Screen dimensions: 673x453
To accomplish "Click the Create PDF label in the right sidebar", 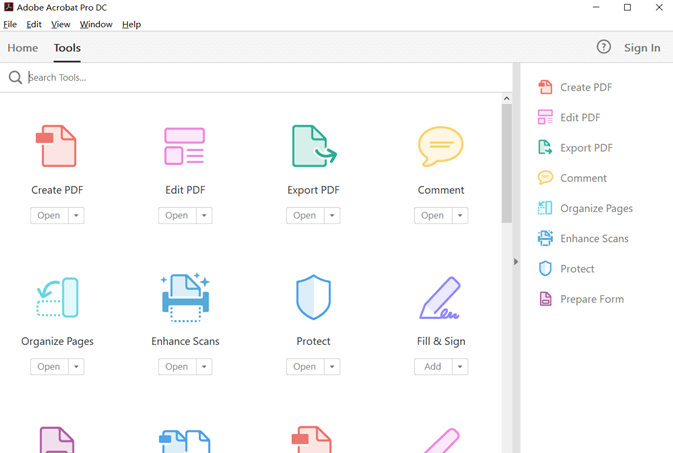I will click(586, 87).
